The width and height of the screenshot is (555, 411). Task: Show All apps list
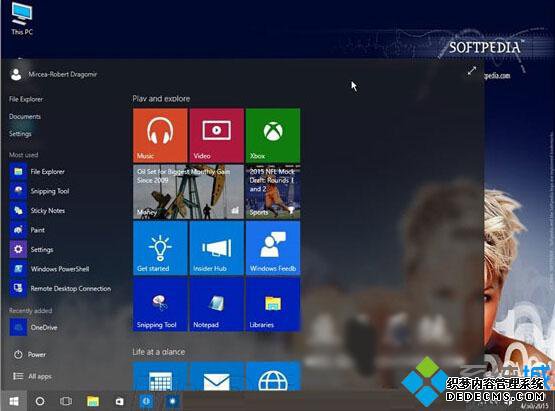pyautogui.click(x=32, y=376)
